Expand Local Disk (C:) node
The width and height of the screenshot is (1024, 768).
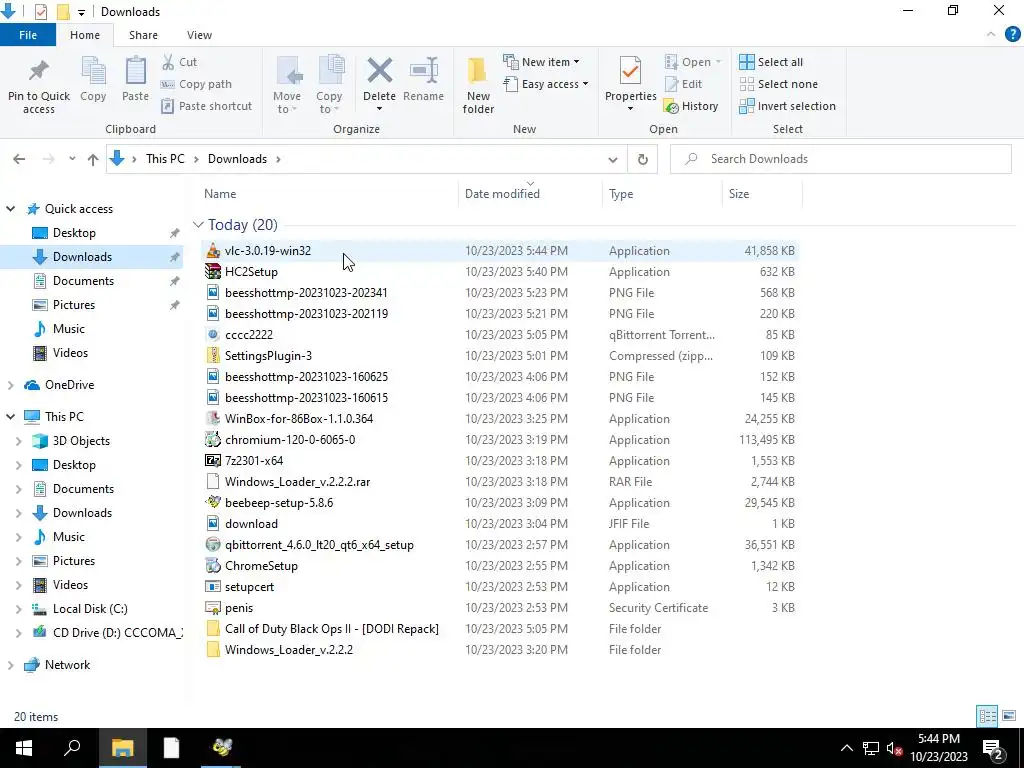(x=18, y=609)
